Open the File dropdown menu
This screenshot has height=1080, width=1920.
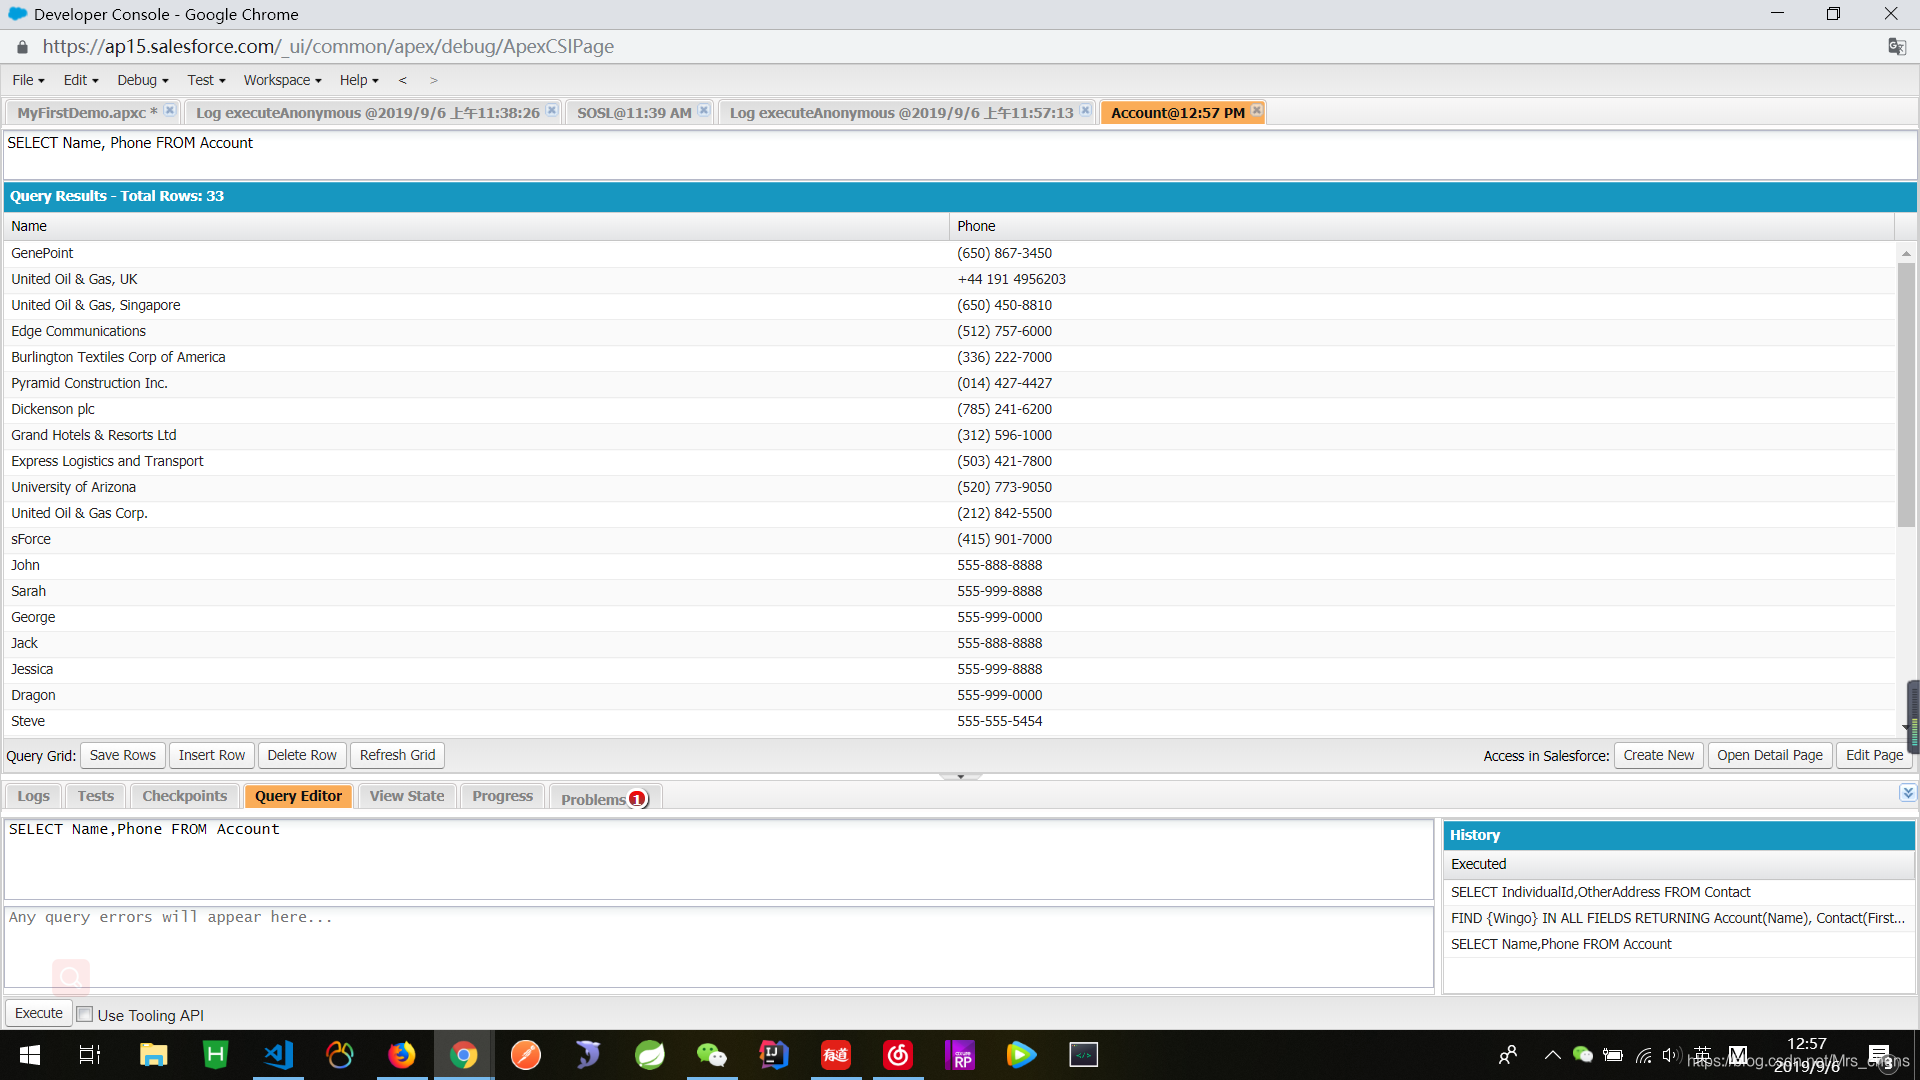click(x=28, y=80)
